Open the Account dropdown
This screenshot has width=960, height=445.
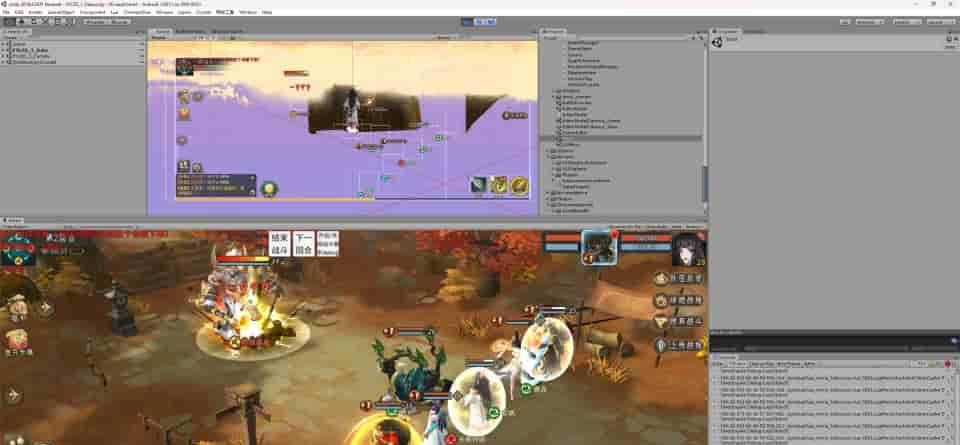coord(869,21)
